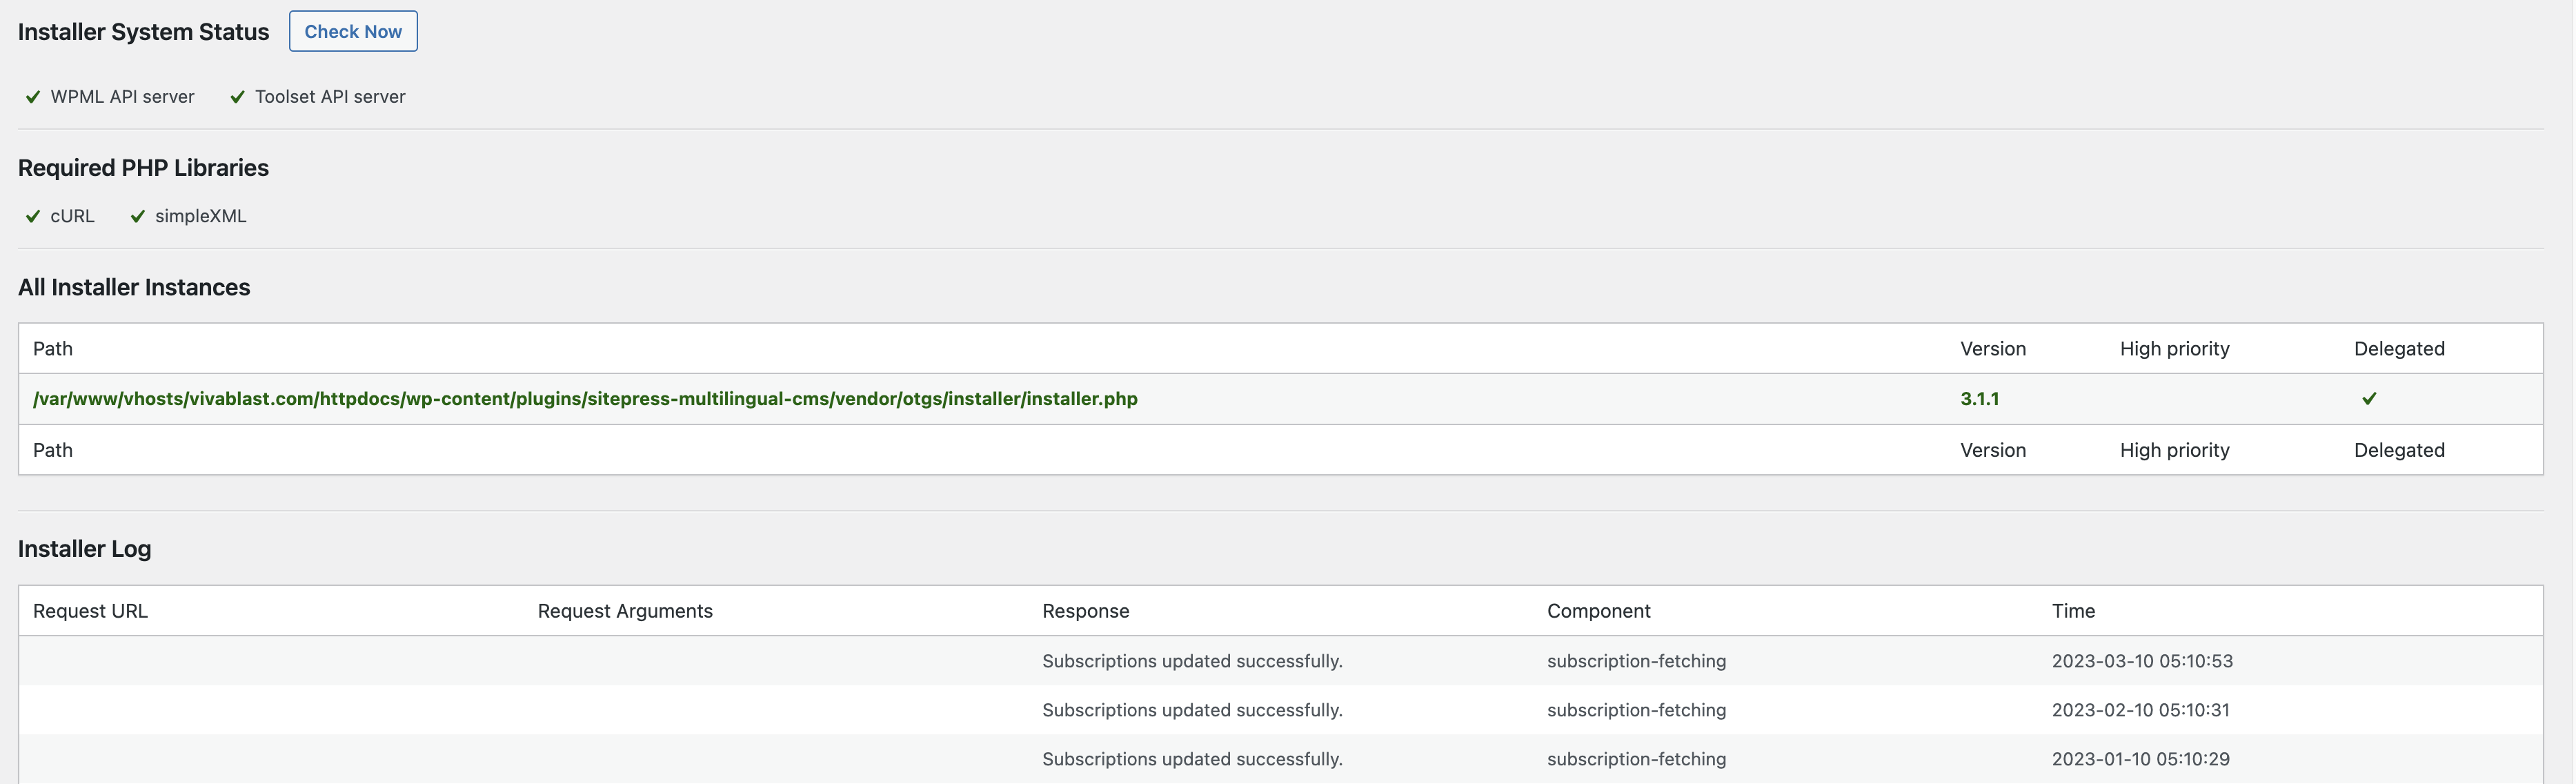Viewport: 2576px width, 784px height.
Task: Click the cURL checkmark icon
Action: tap(33, 216)
